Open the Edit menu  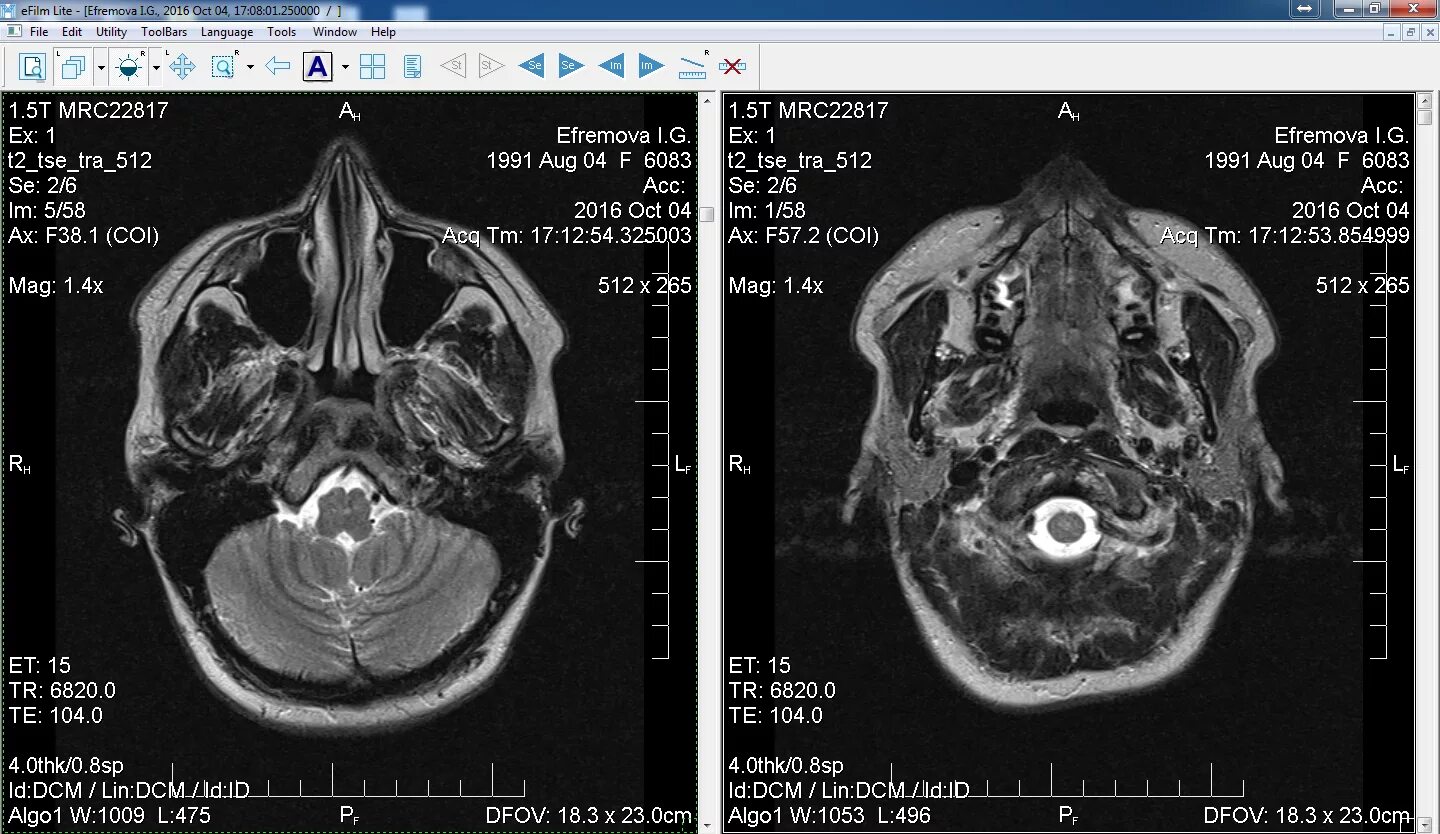pos(72,32)
